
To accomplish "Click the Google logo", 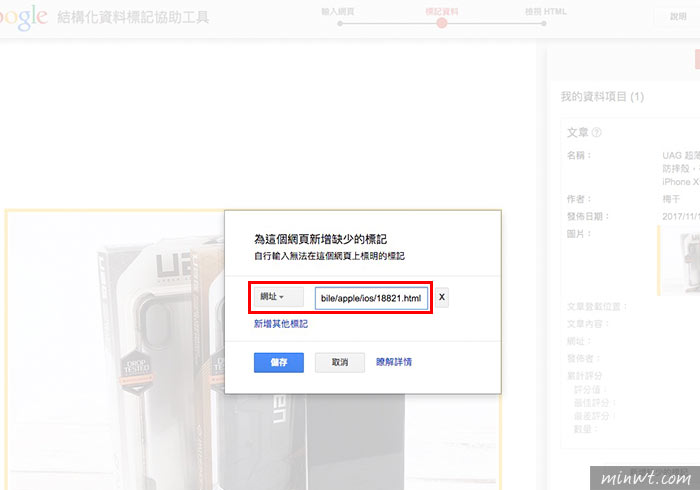I will (x=23, y=18).
